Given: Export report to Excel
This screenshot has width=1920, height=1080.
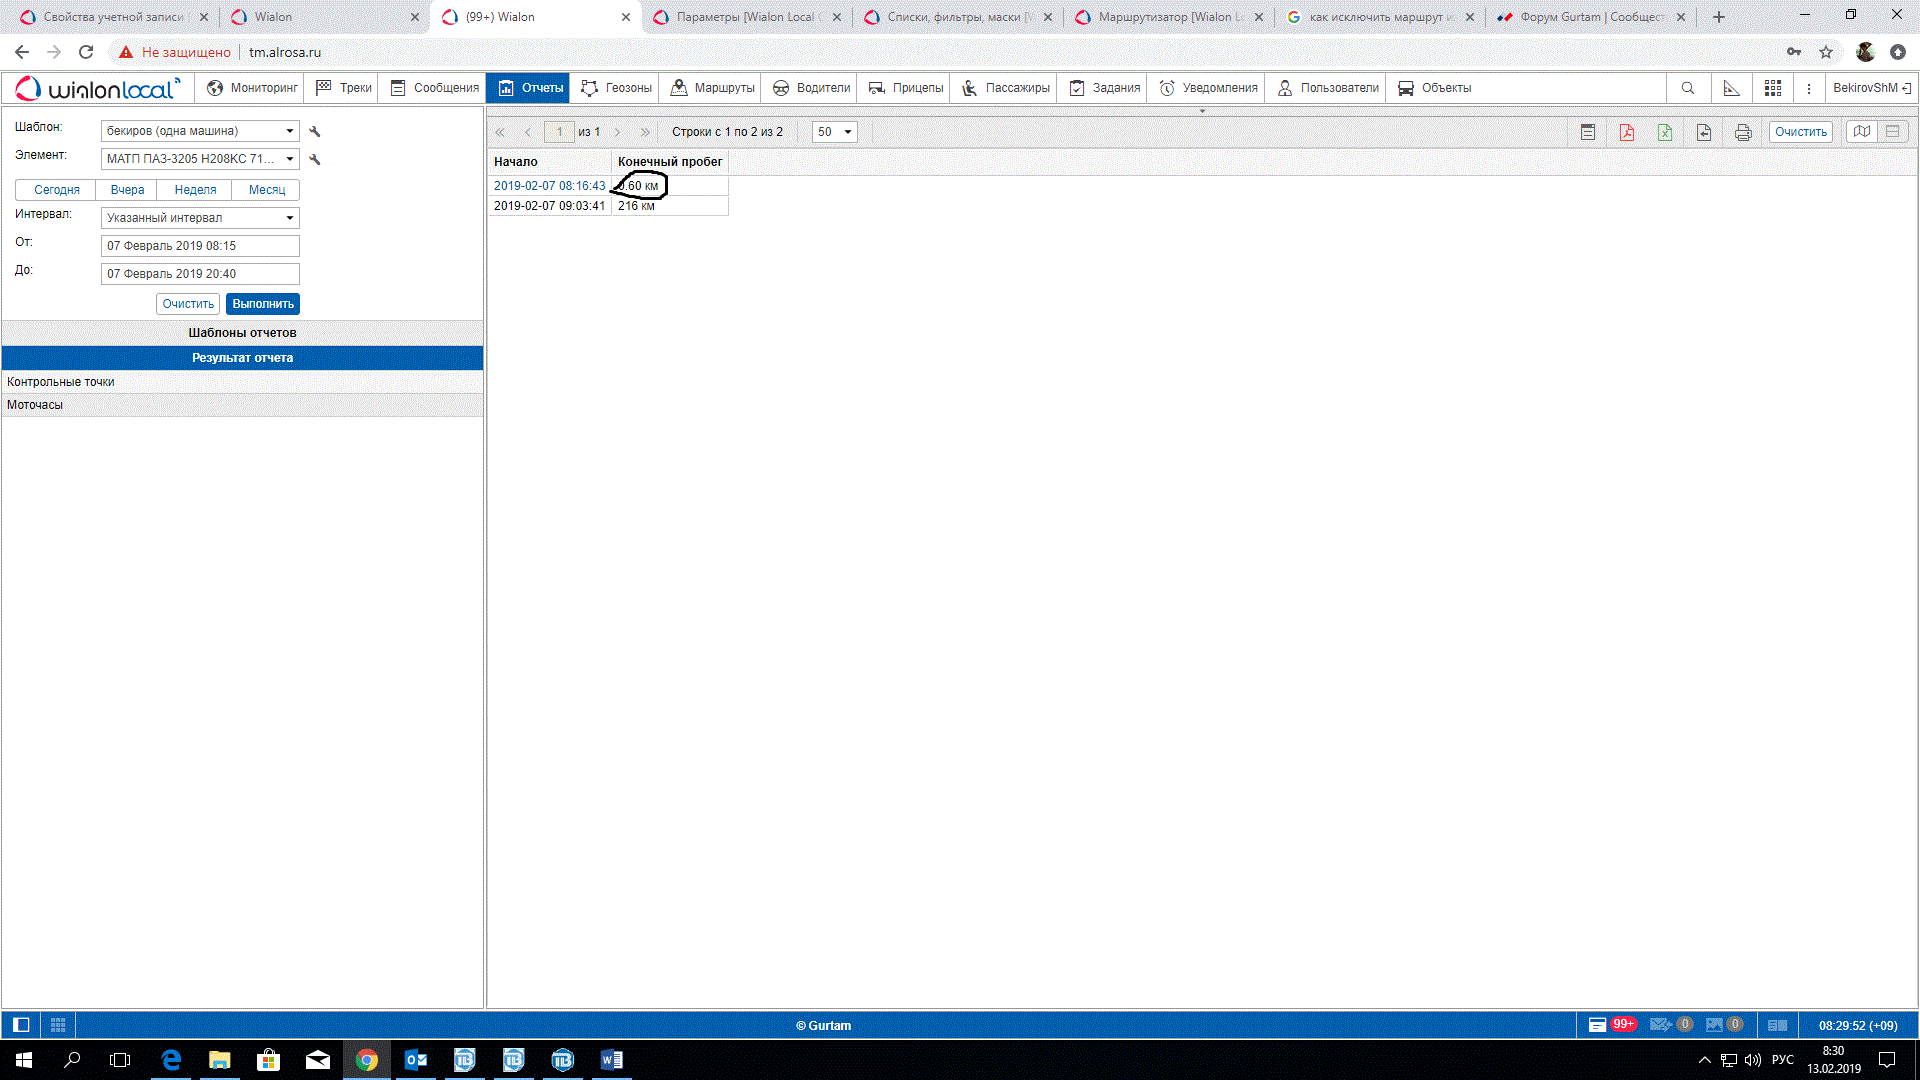Looking at the screenshot, I should pyautogui.click(x=1665, y=132).
